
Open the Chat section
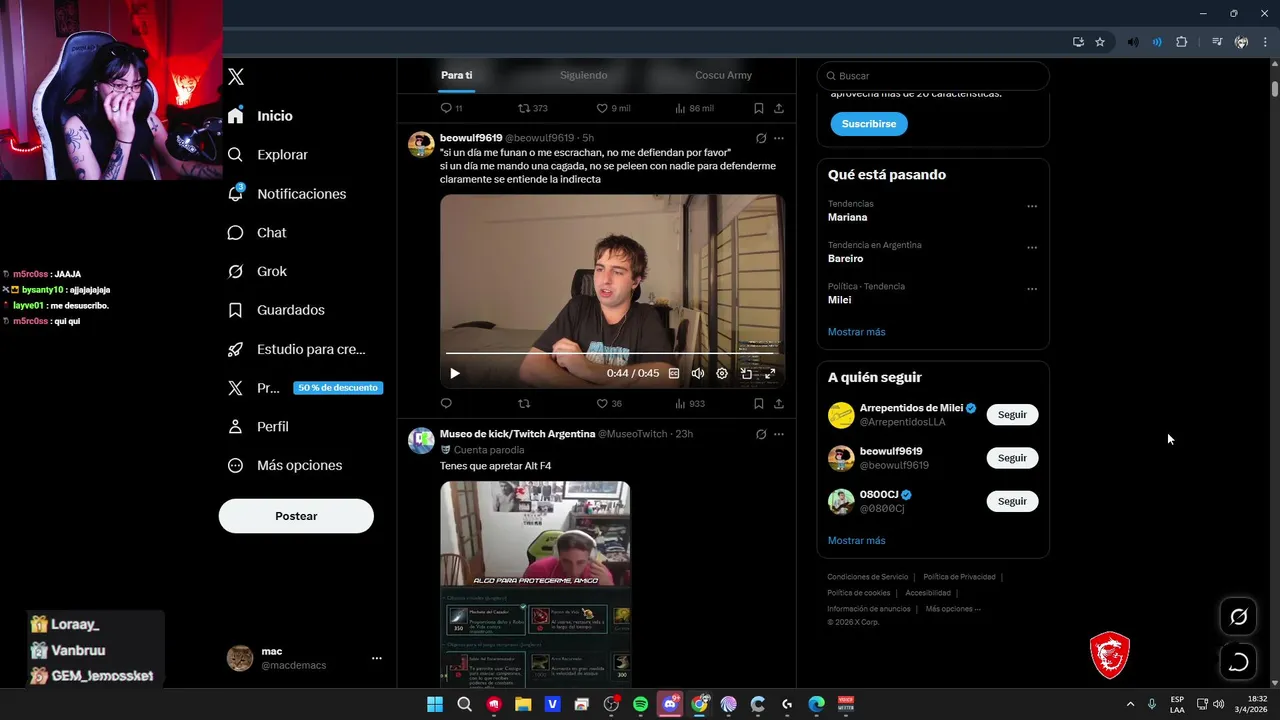[x=256, y=232]
